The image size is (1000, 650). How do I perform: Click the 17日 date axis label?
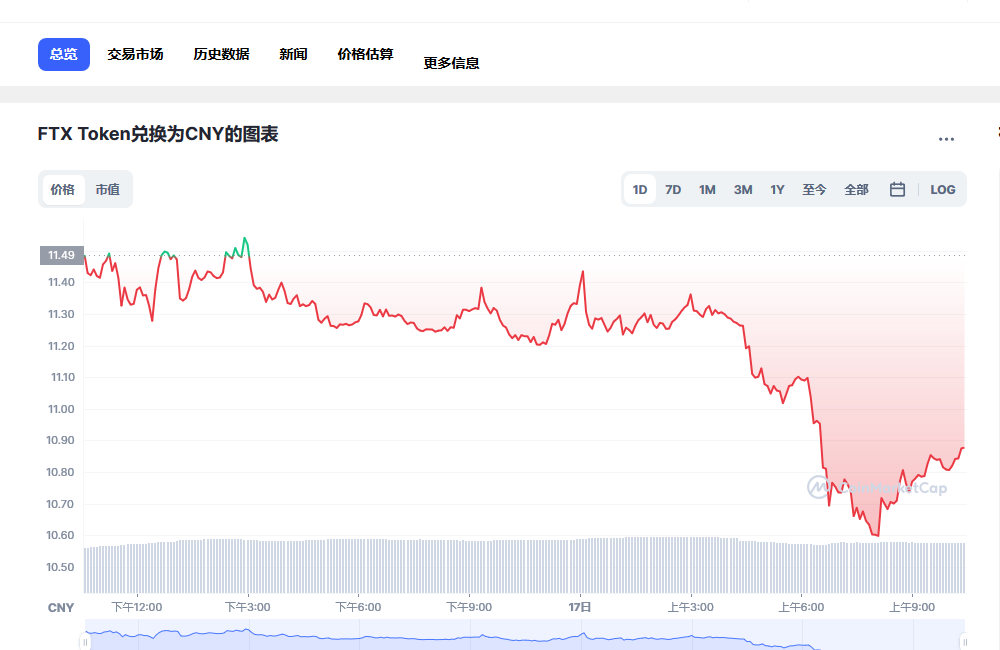[x=580, y=607]
